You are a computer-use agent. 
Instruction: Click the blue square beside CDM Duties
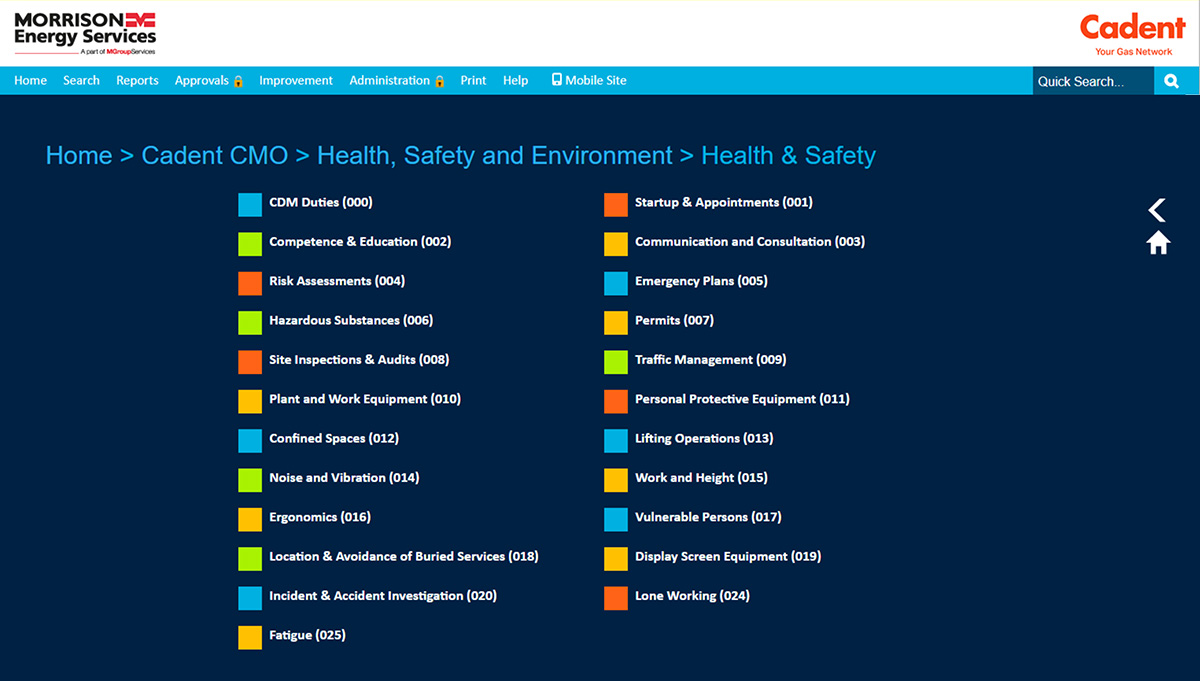pyautogui.click(x=250, y=204)
